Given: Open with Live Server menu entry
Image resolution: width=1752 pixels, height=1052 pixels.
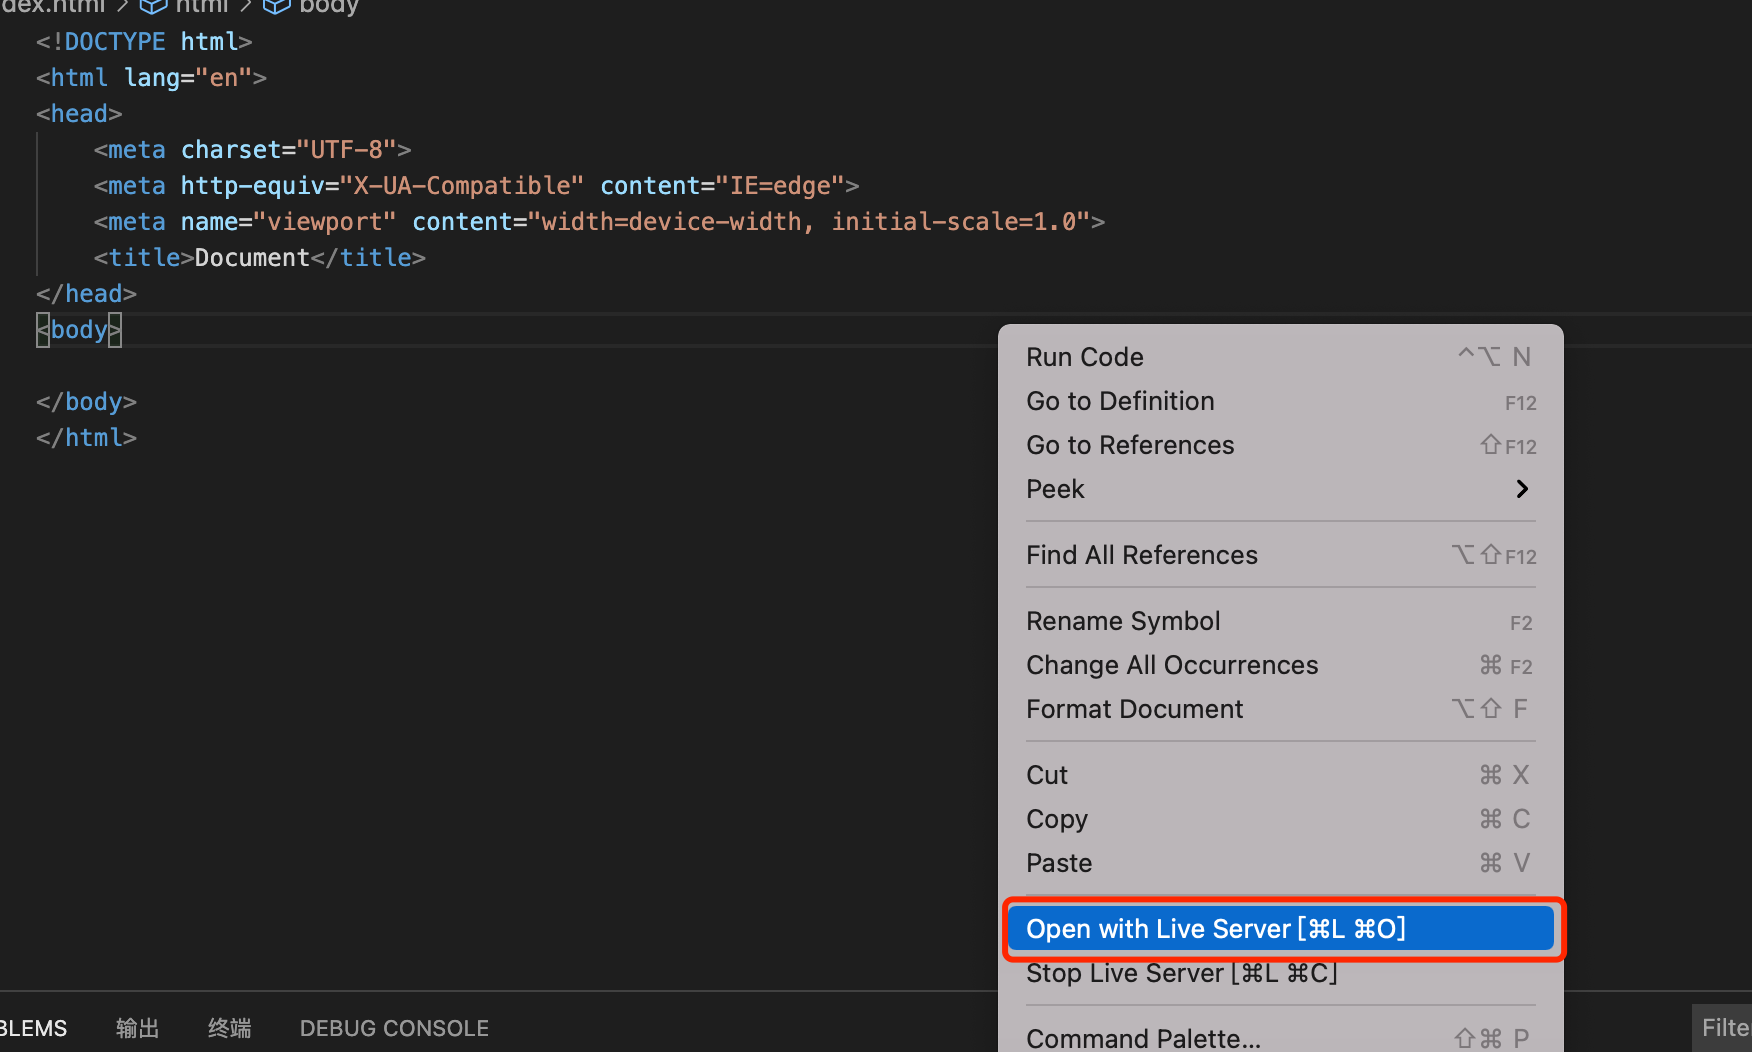Looking at the screenshot, I should 1280,929.
